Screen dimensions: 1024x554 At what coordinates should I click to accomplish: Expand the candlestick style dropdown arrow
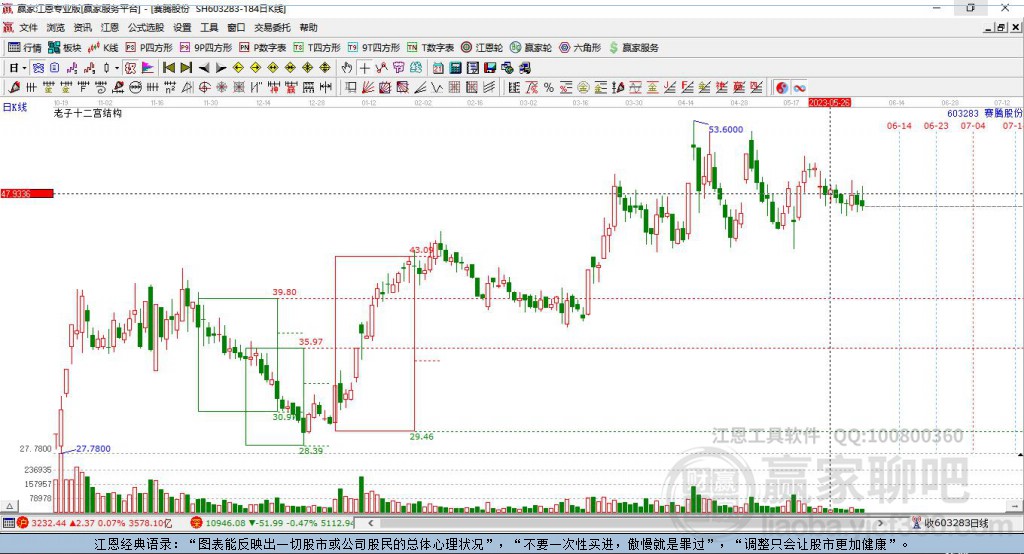point(117,68)
